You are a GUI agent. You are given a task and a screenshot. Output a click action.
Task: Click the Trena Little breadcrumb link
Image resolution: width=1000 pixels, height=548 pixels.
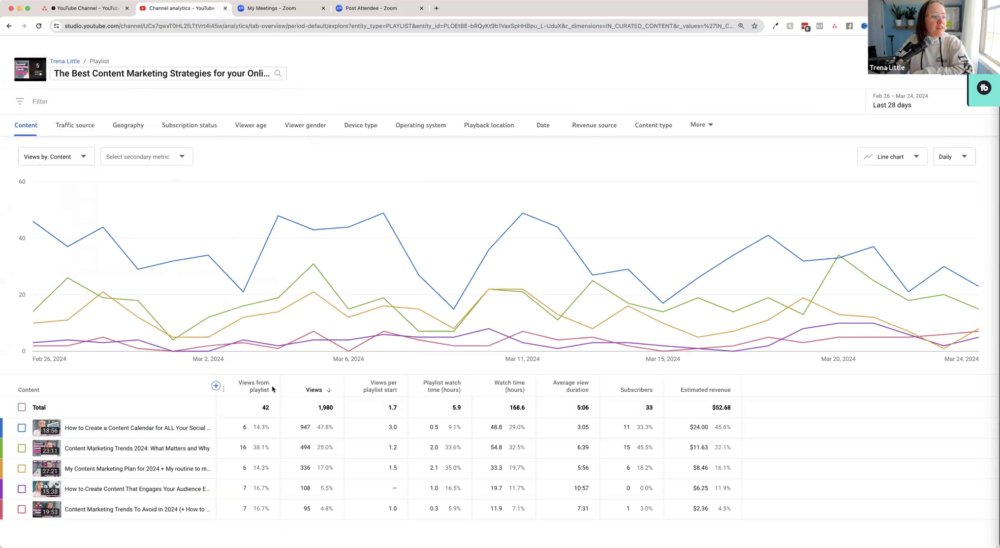pos(65,61)
